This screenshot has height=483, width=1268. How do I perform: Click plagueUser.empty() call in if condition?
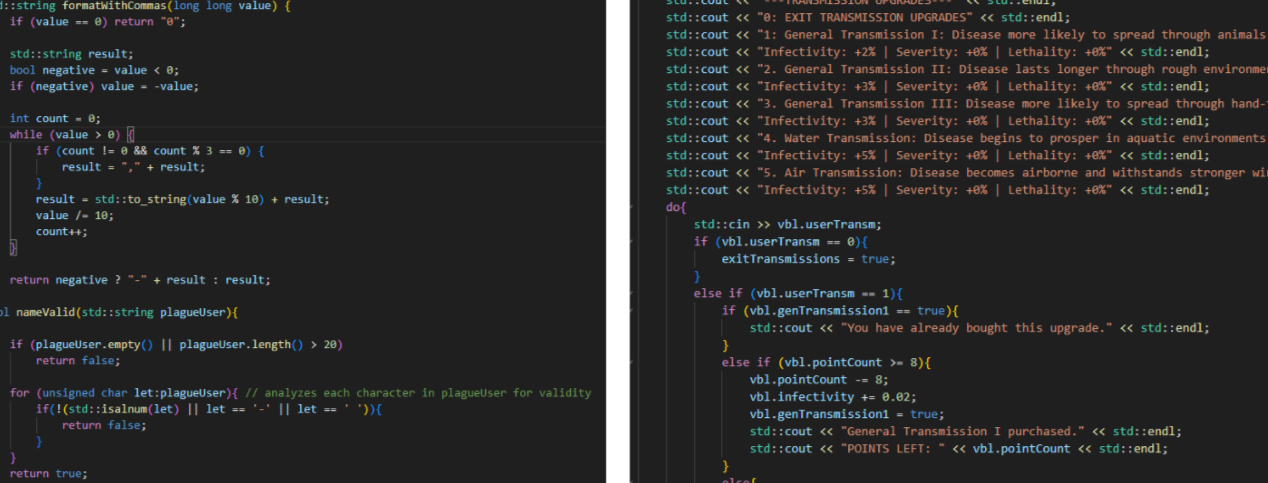pos(103,344)
